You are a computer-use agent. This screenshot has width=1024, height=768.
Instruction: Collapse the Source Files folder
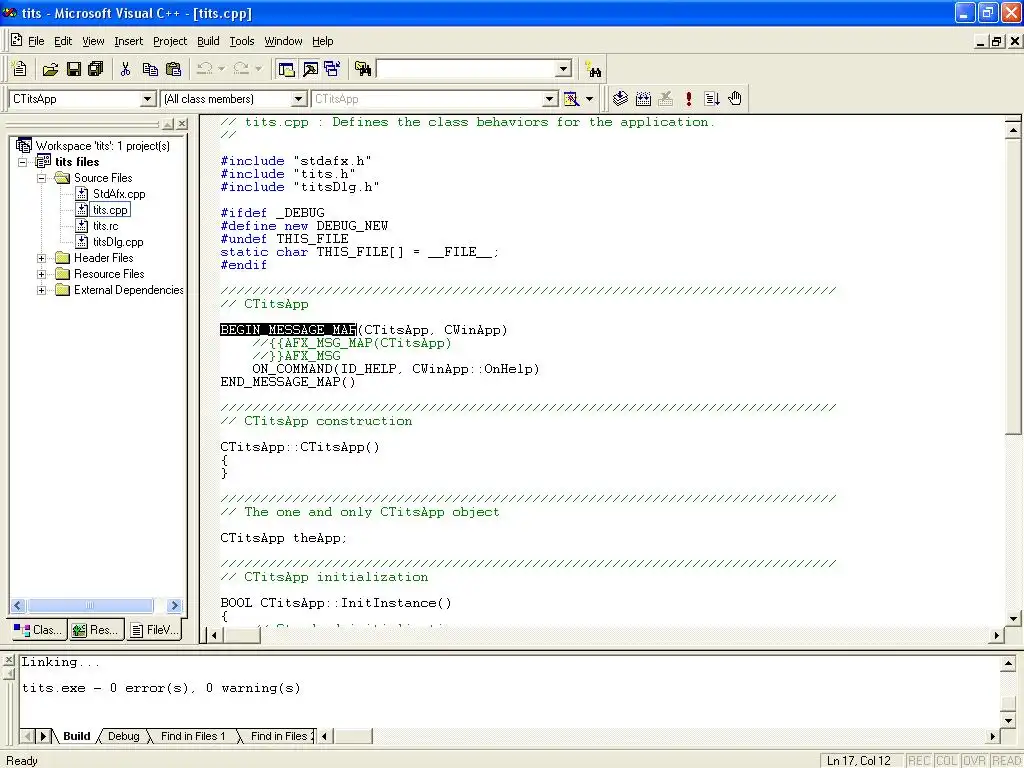point(41,178)
